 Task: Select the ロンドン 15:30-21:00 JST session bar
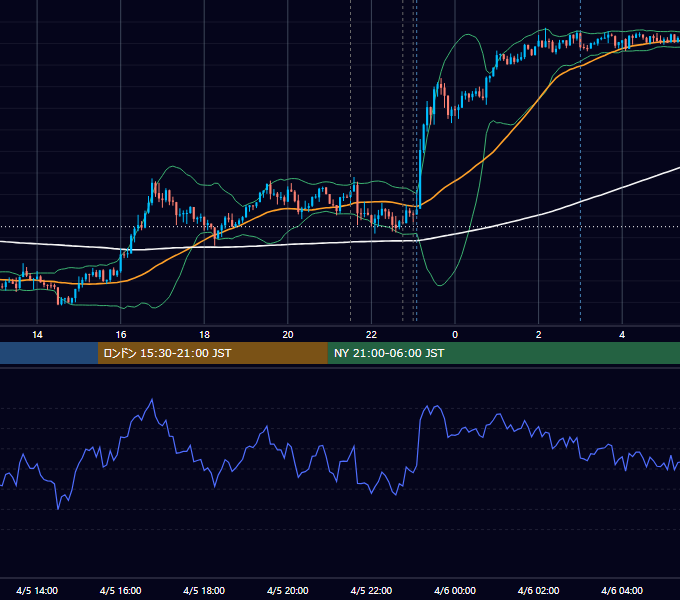click(212, 353)
